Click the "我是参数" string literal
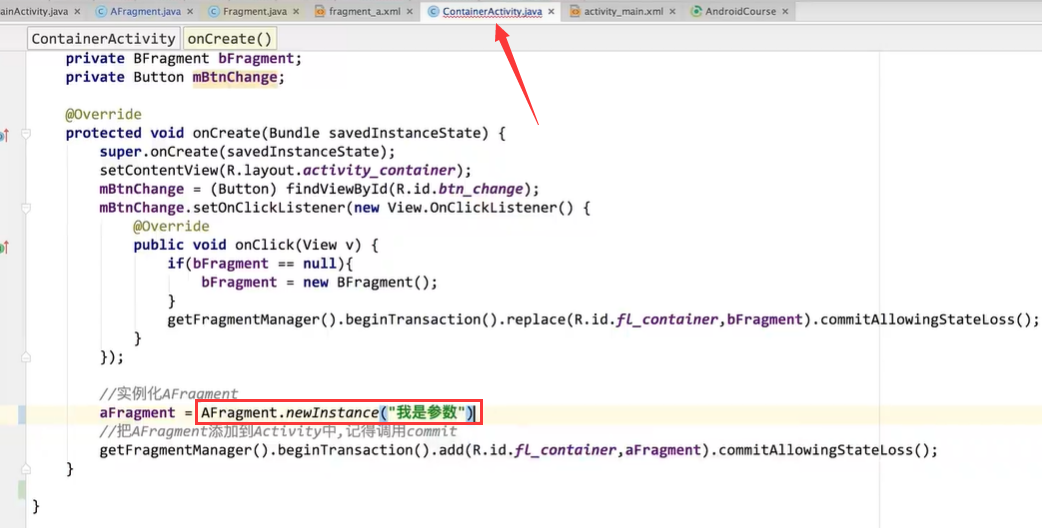Screen dimensions: 1042x528 click(x=425, y=413)
